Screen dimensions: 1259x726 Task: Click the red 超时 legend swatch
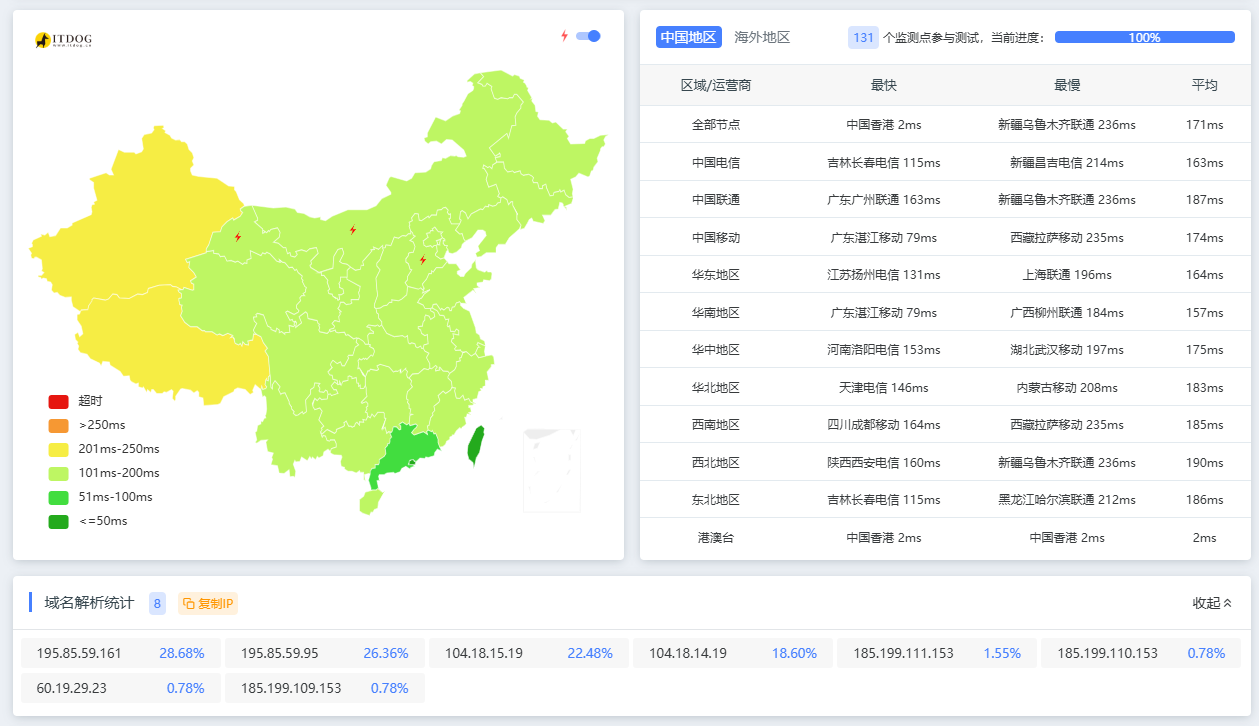coord(58,401)
